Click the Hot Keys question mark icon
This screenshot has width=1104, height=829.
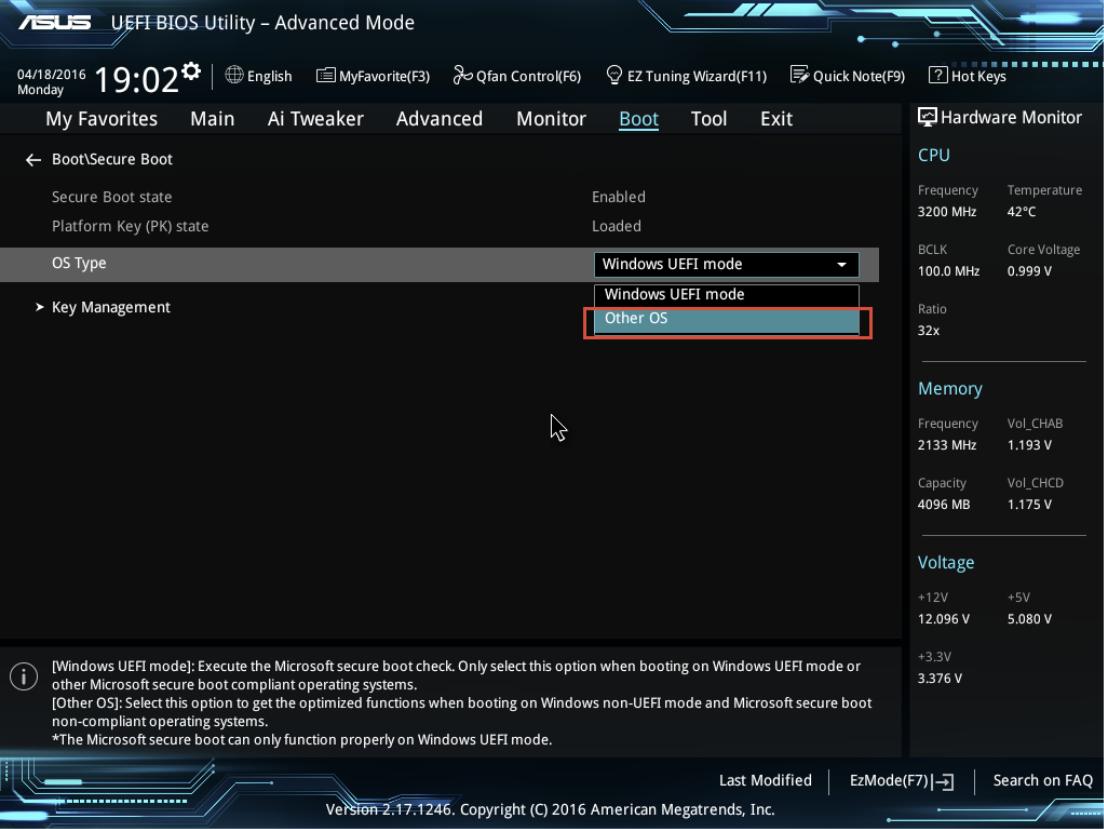pyautogui.click(x=938, y=75)
